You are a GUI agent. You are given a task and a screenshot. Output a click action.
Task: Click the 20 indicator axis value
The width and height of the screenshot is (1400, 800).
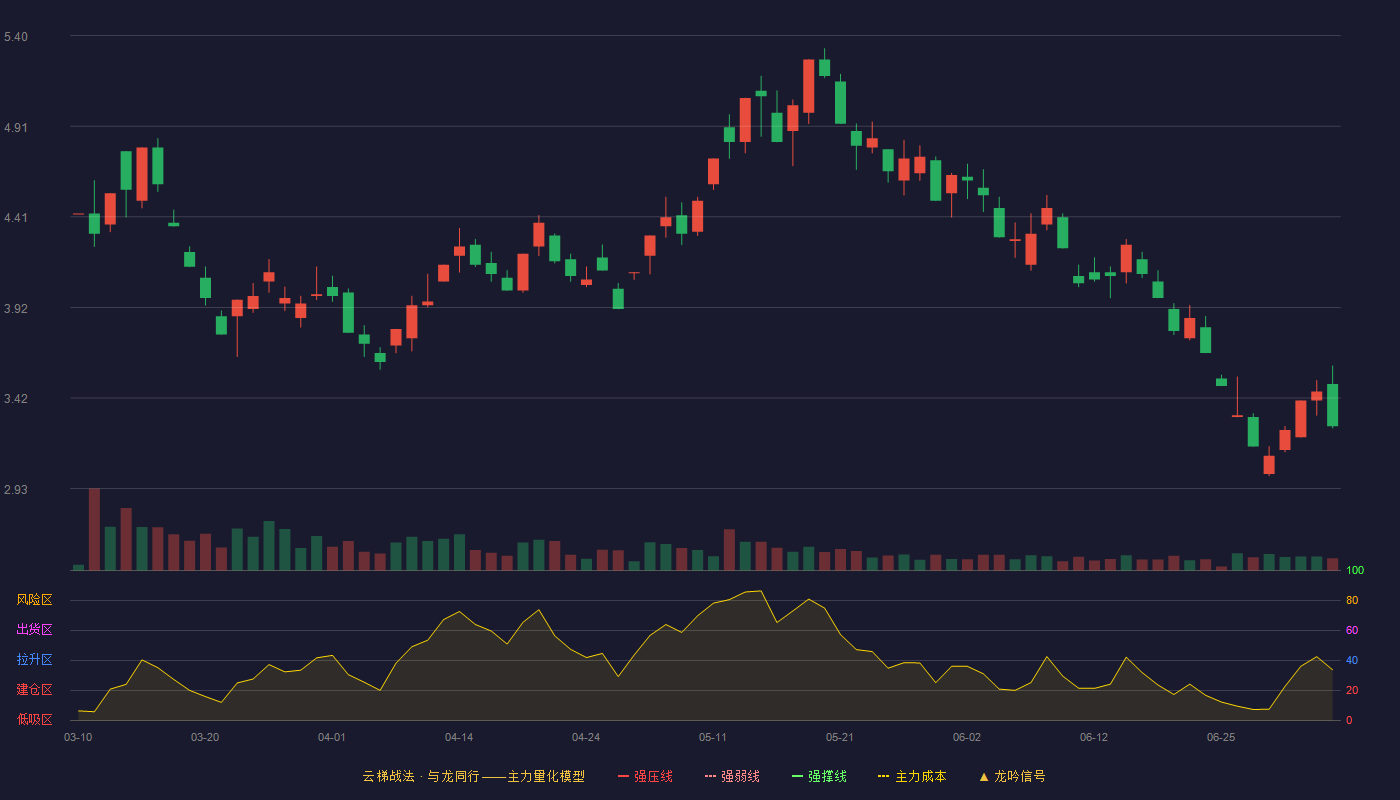[x=1352, y=690]
